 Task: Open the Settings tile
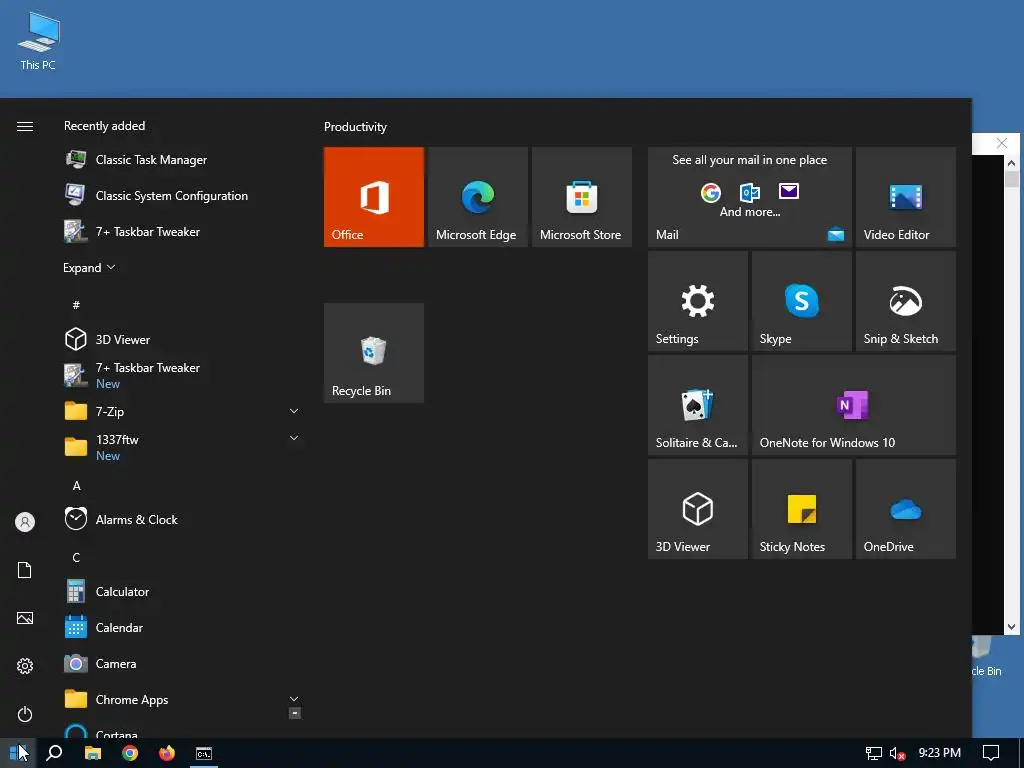(x=697, y=300)
